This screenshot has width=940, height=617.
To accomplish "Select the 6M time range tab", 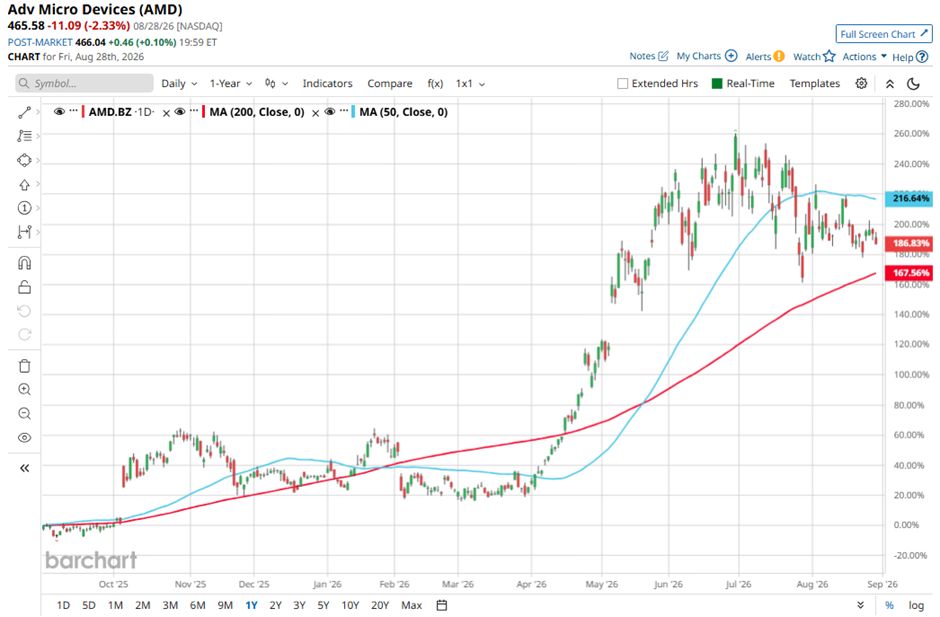I will point(197,605).
